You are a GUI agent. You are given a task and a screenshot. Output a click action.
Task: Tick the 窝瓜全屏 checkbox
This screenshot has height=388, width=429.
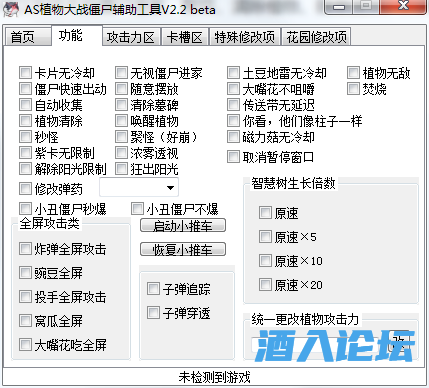tap(25, 321)
